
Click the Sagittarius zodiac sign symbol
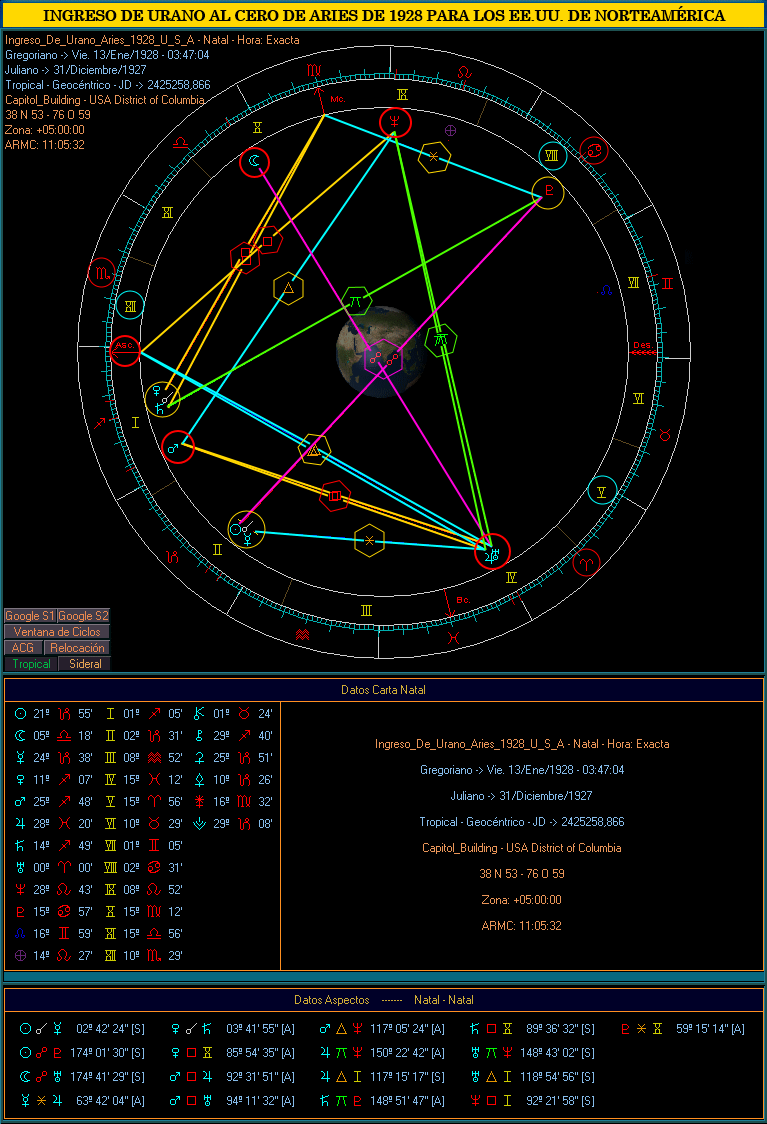[100, 423]
